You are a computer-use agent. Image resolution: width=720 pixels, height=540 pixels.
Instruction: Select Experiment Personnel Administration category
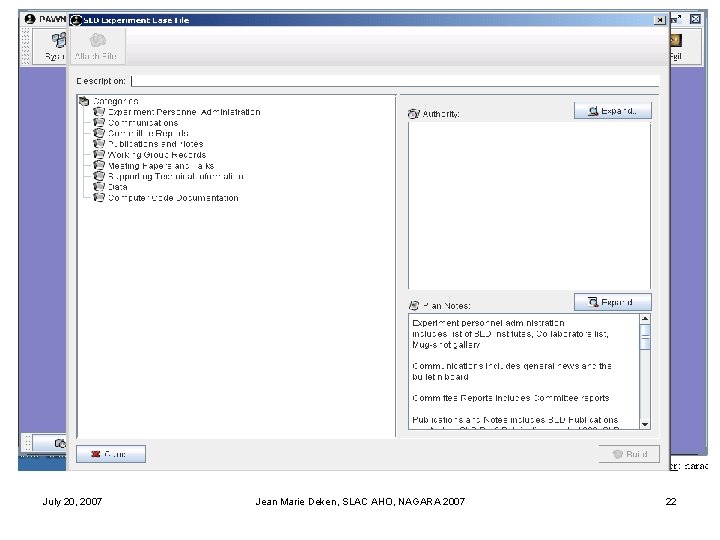pyautogui.click(x=184, y=112)
